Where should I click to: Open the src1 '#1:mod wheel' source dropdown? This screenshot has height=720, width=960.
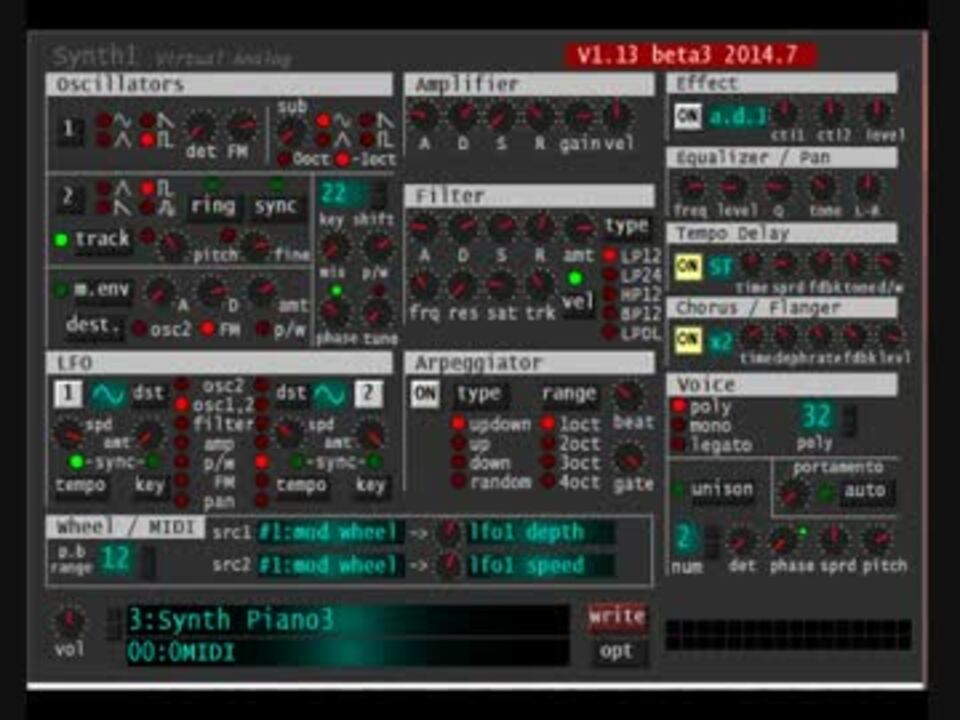tap(329, 532)
